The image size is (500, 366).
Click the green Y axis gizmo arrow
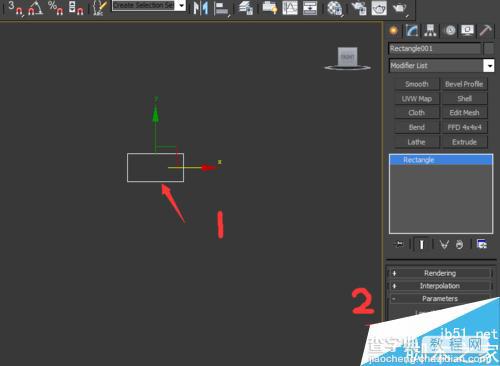(x=155, y=113)
